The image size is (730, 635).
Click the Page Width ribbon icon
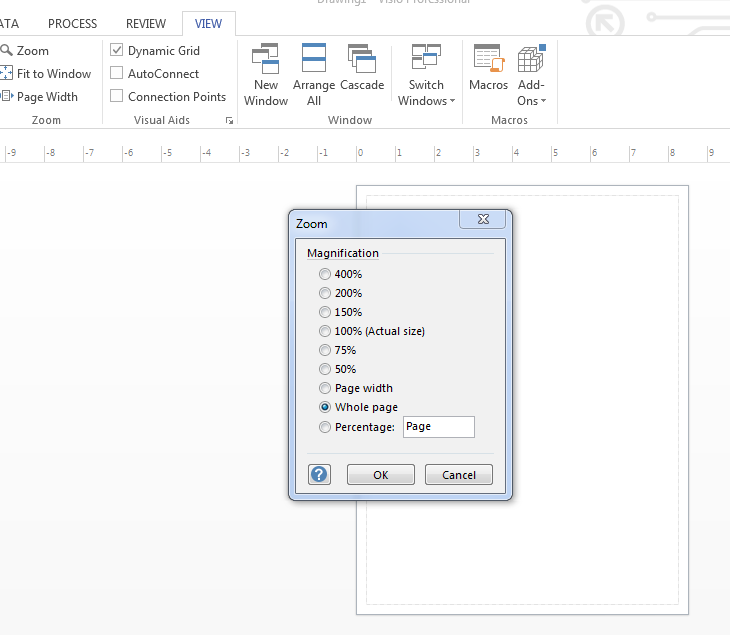(x=7, y=97)
